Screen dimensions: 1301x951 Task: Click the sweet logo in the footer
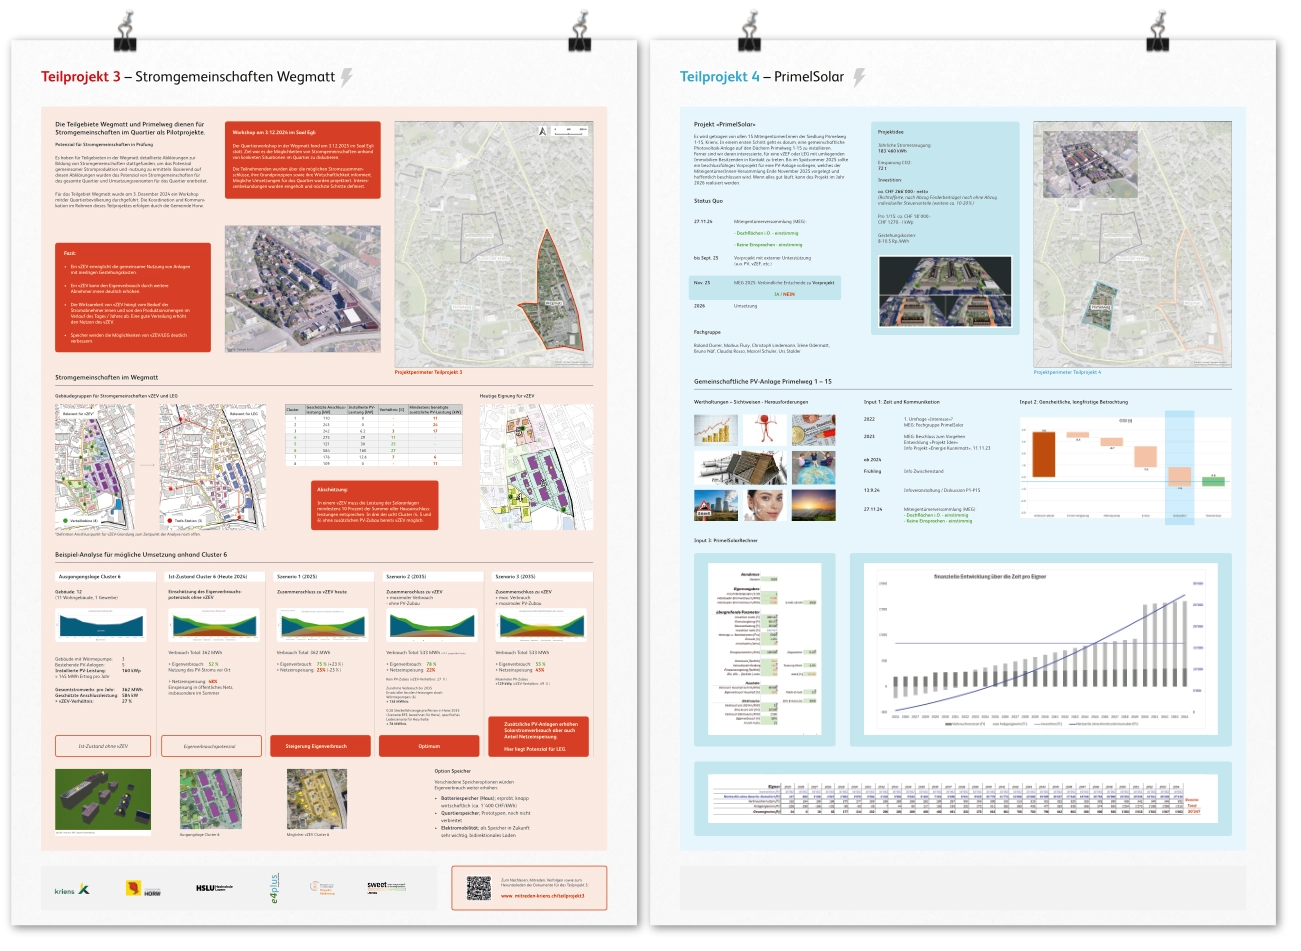tap(377, 887)
